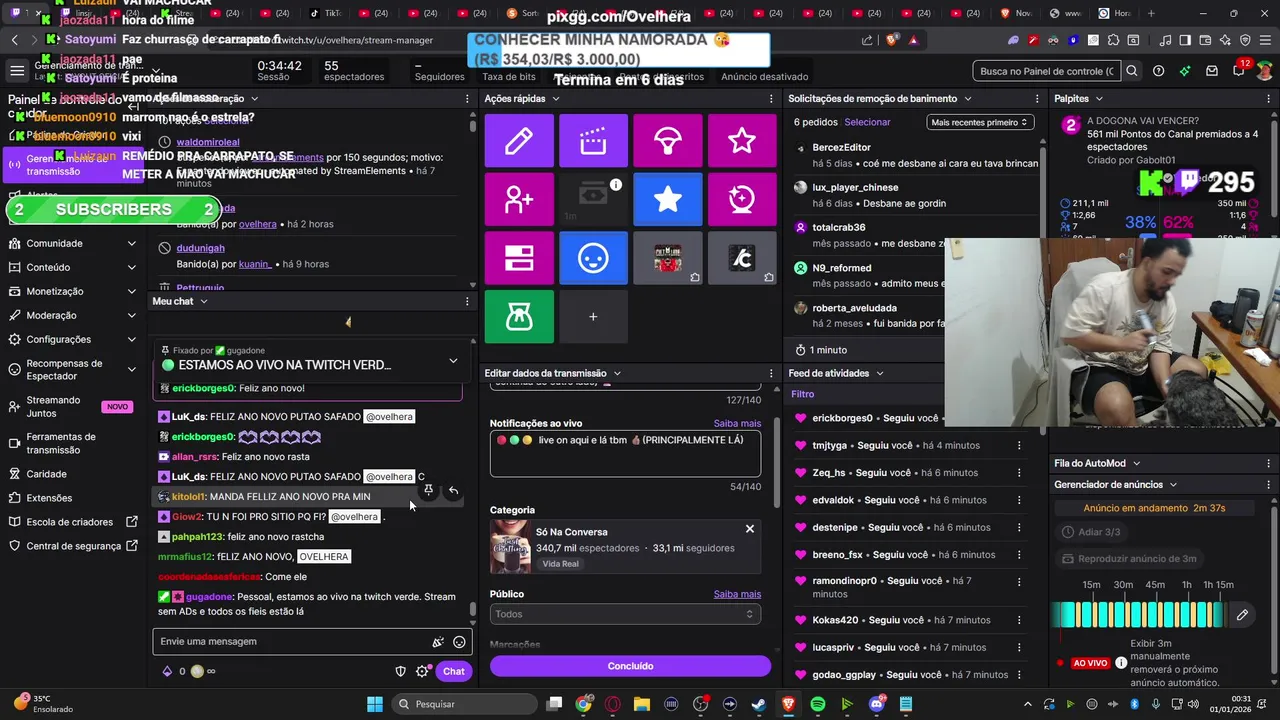Open the parachute Raid quick action tile
1280x720 pixels.
pyautogui.click(x=667, y=141)
